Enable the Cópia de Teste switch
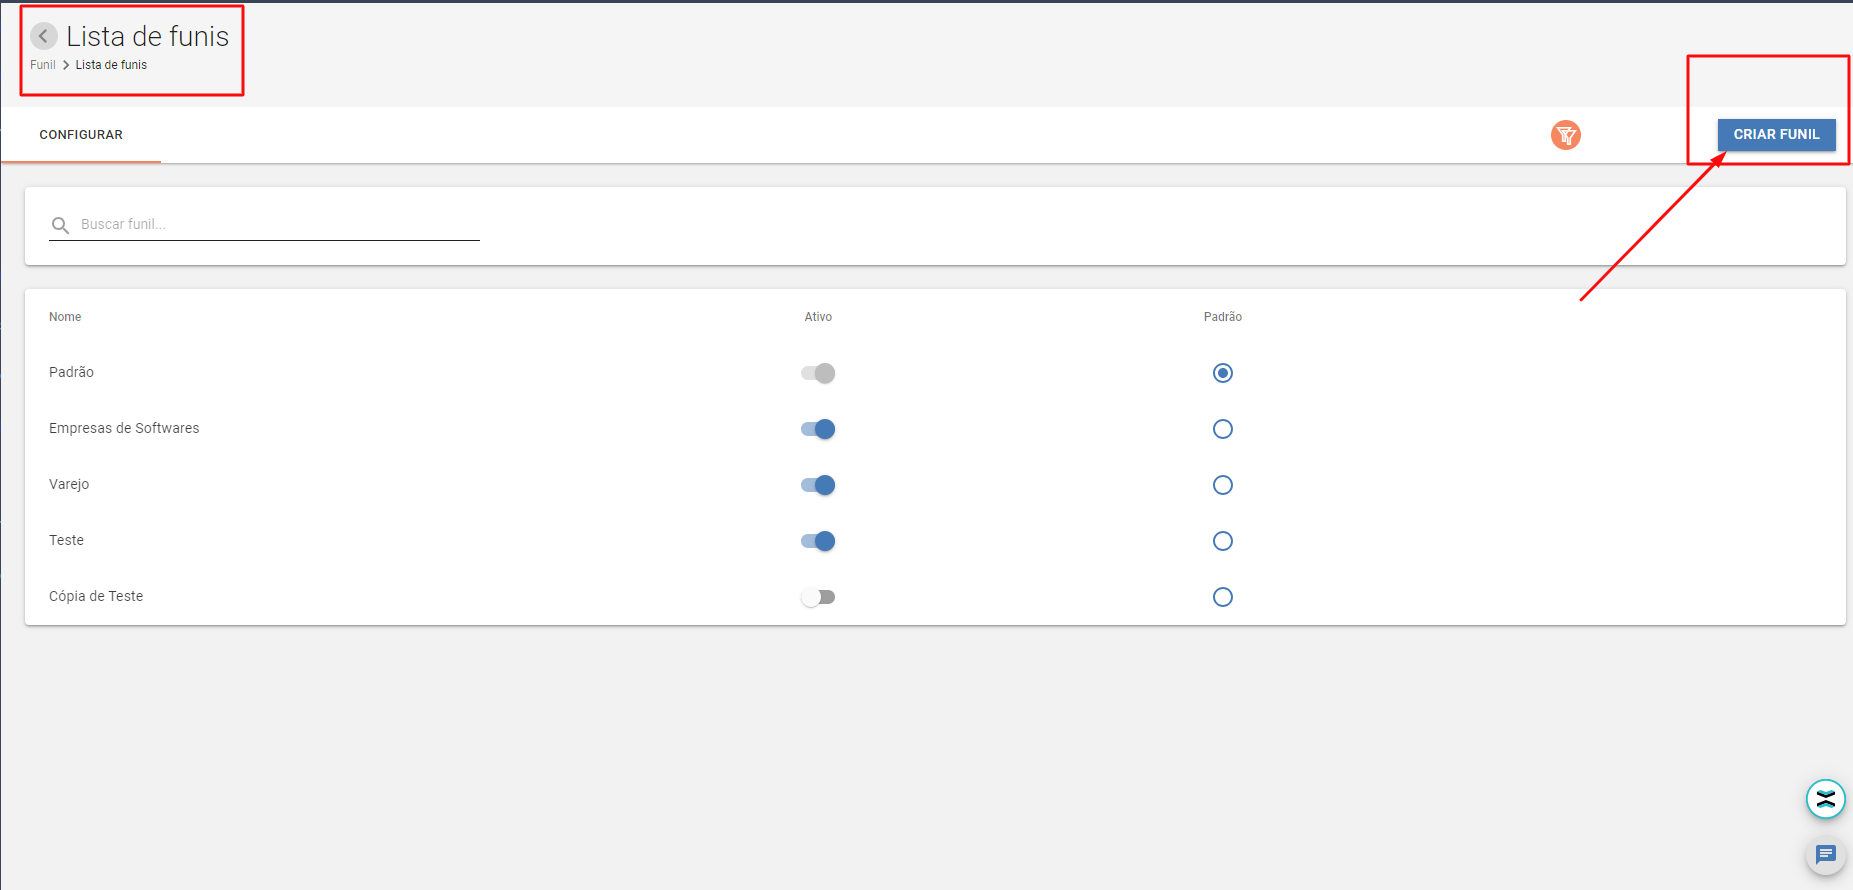Viewport: 1853px width, 890px height. 818,597
